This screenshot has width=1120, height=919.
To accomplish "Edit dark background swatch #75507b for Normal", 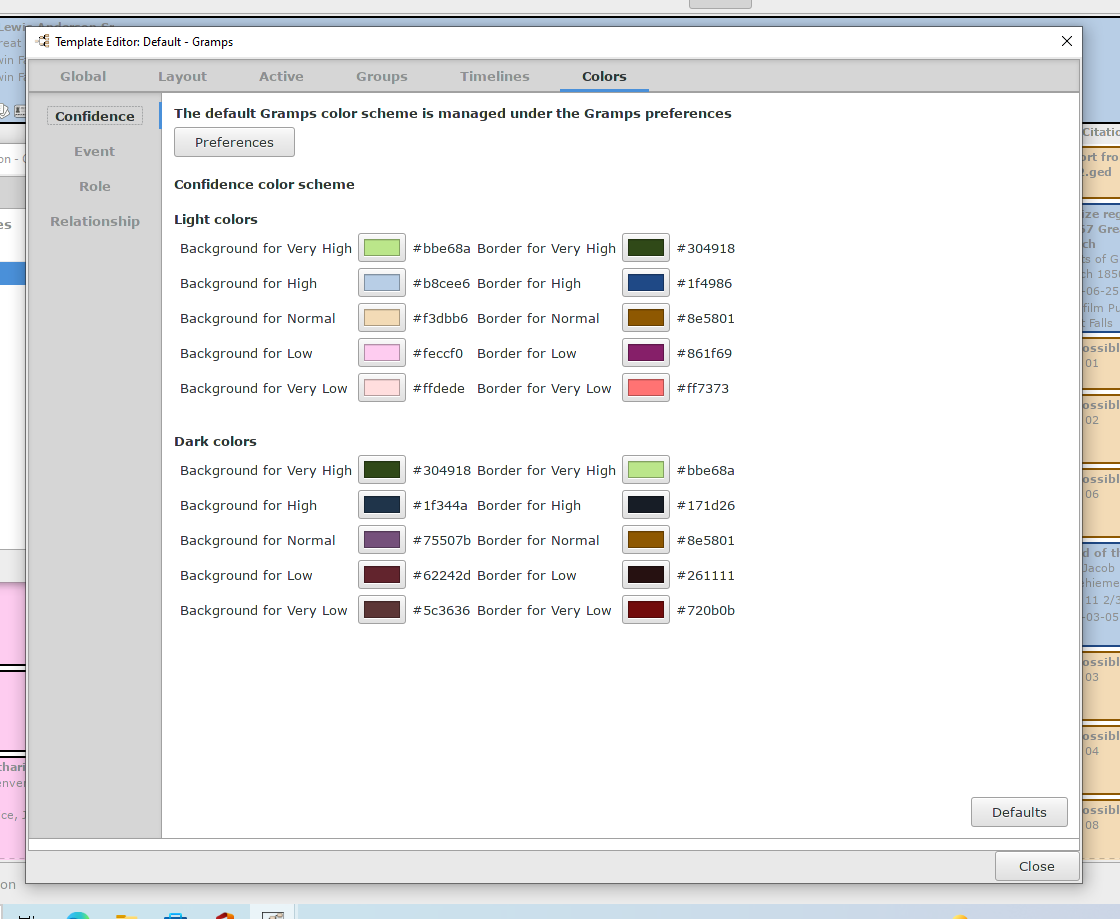I will pos(382,540).
